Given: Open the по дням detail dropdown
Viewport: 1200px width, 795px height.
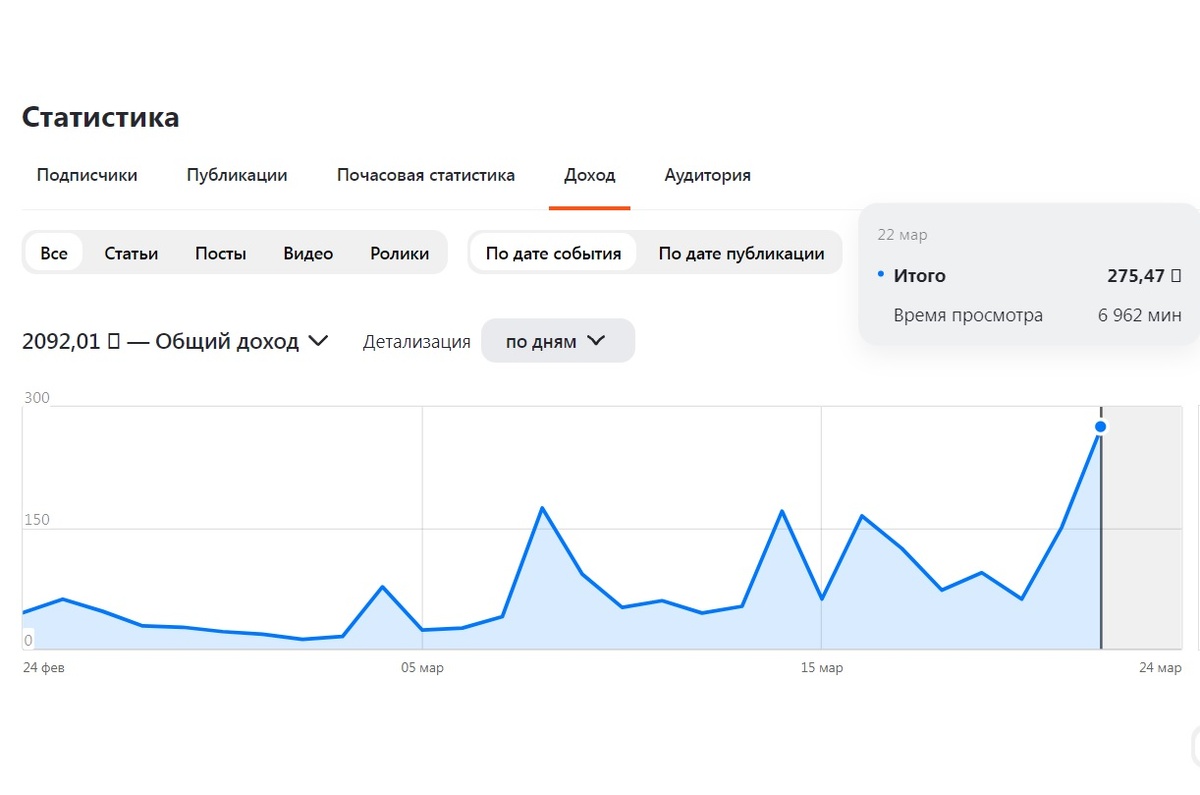Looking at the screenshot, I should [558, 341].
